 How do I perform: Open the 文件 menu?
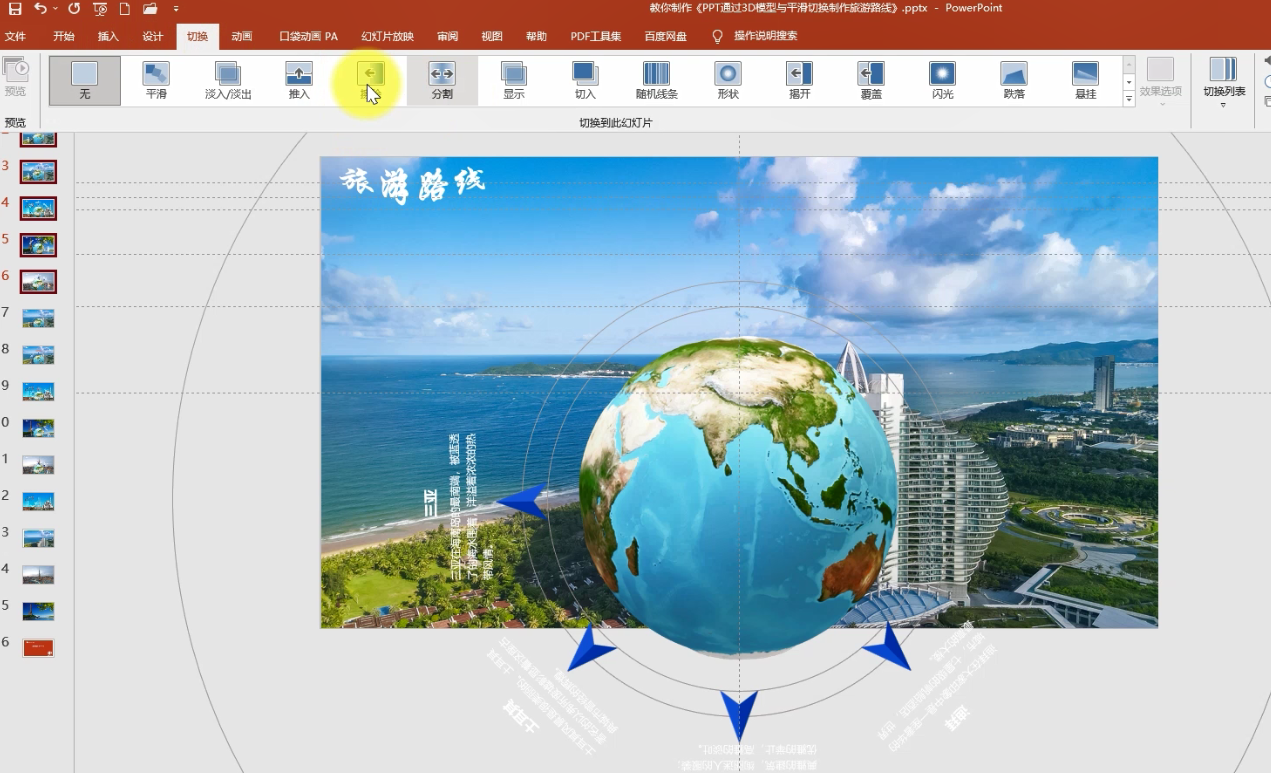pyautogui.click(x=15, y=37)
